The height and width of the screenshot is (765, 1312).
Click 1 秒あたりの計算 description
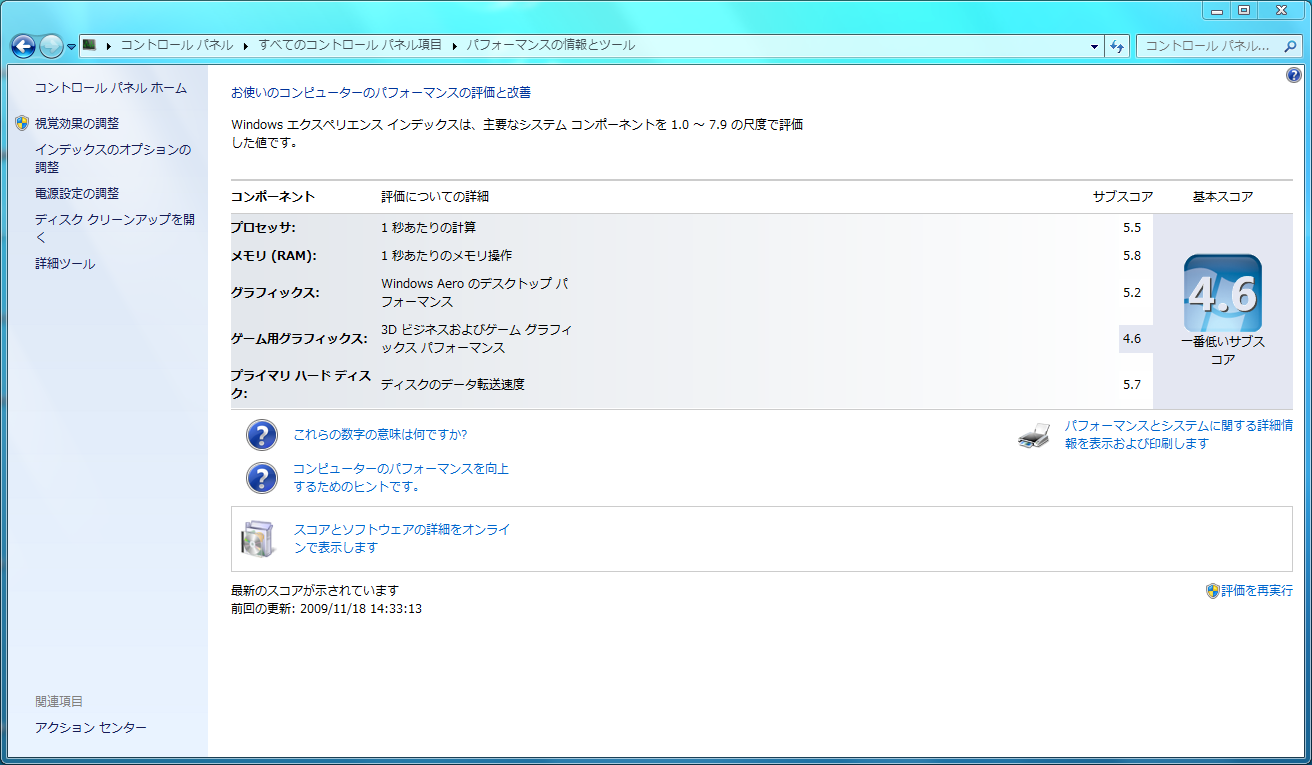point(429,228)
